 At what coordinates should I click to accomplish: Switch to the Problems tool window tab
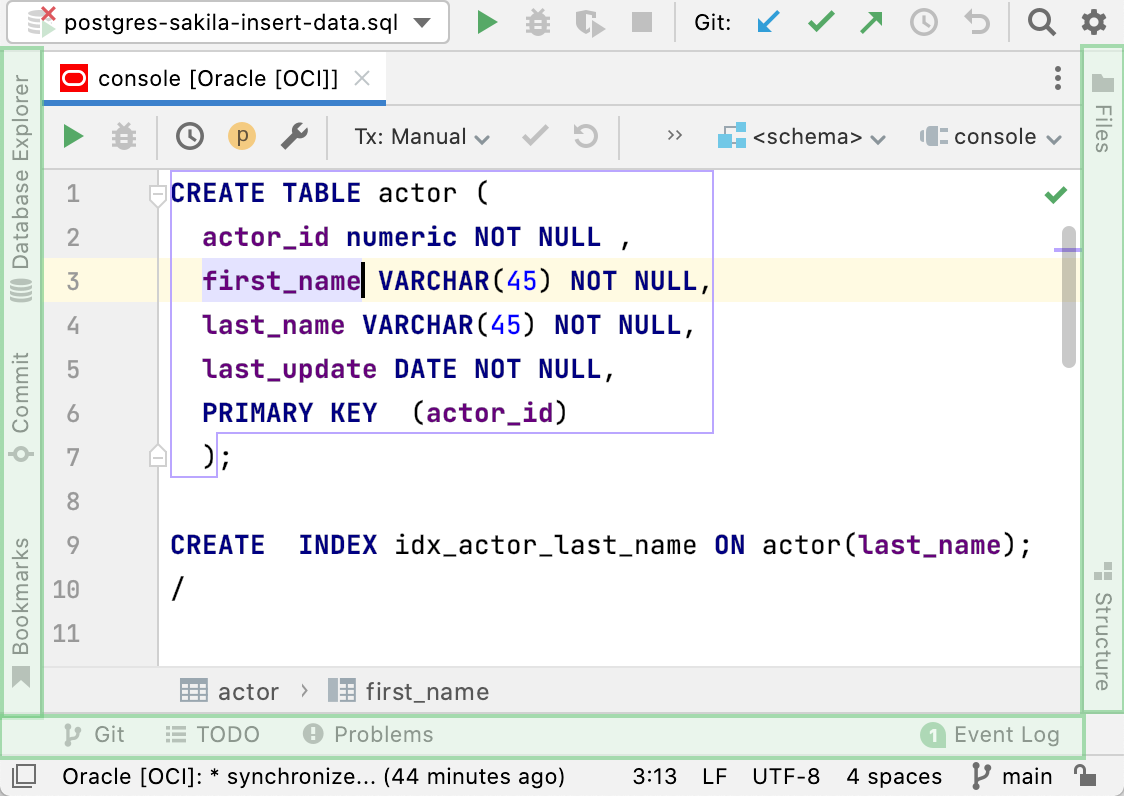(369, 735)
